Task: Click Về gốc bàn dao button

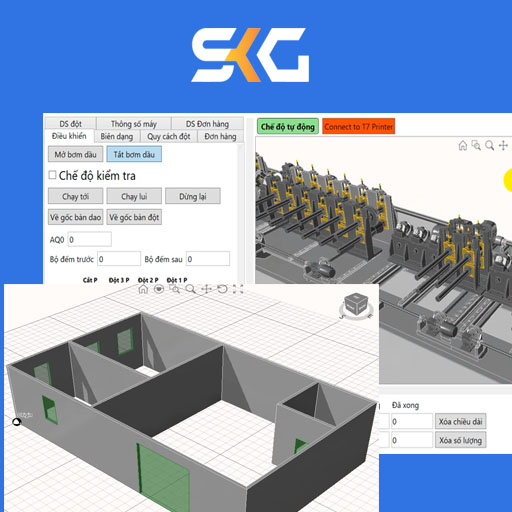Action: click(76, 217)
